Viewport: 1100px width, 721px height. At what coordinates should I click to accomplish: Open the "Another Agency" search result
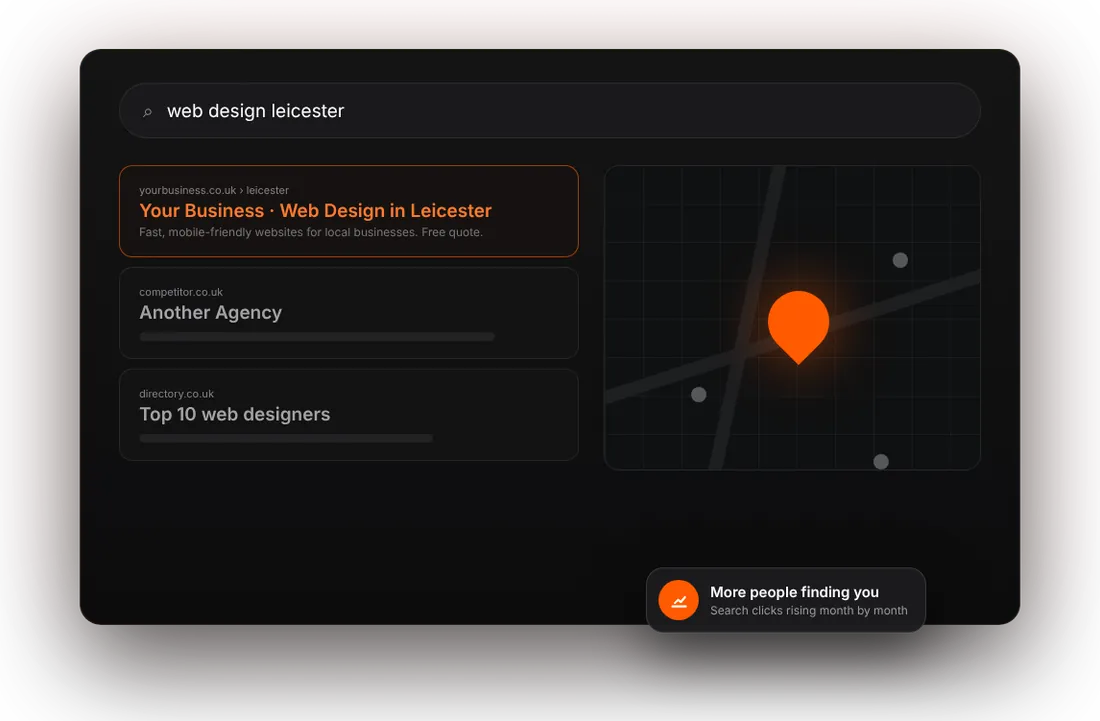[x=349, y=313]
